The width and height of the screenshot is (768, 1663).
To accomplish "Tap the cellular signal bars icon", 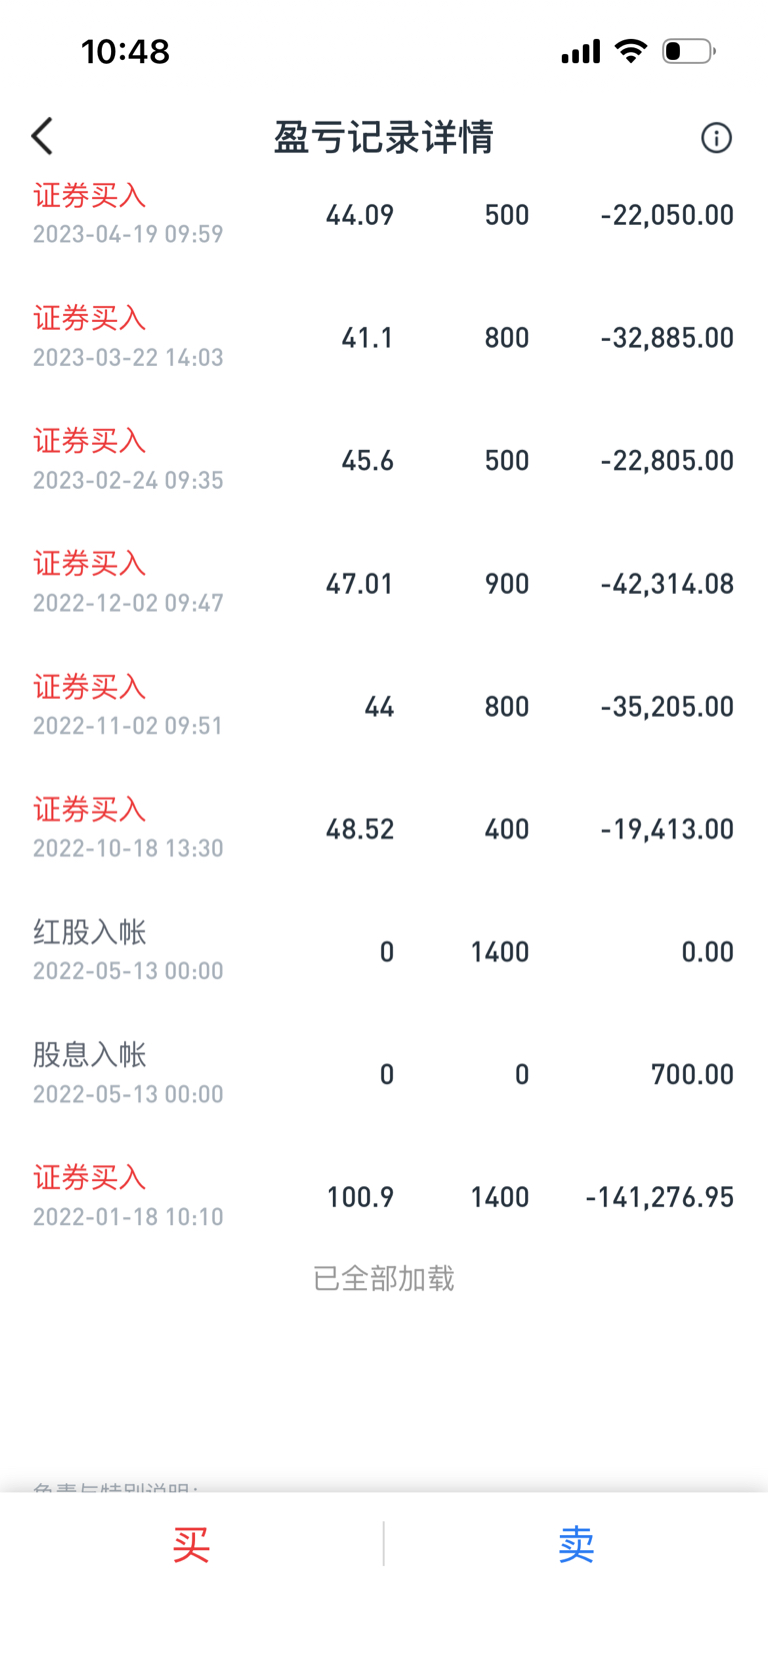I will 581,51.
